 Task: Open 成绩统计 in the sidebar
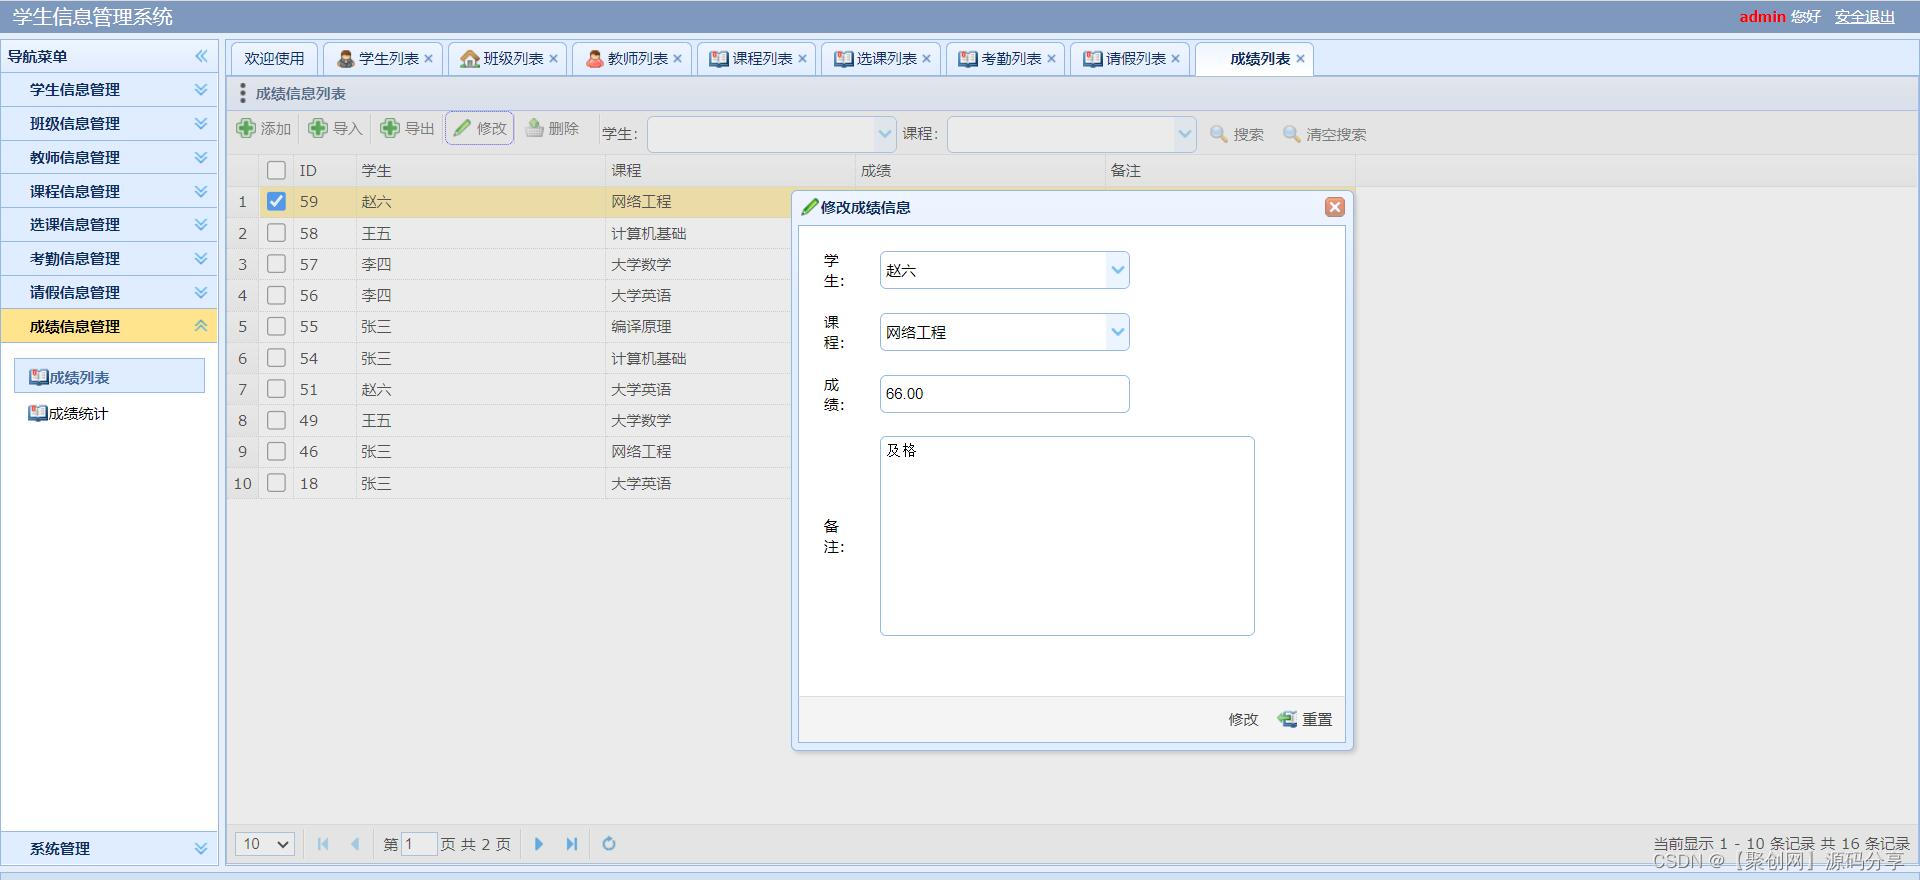(x=68, y=413)
